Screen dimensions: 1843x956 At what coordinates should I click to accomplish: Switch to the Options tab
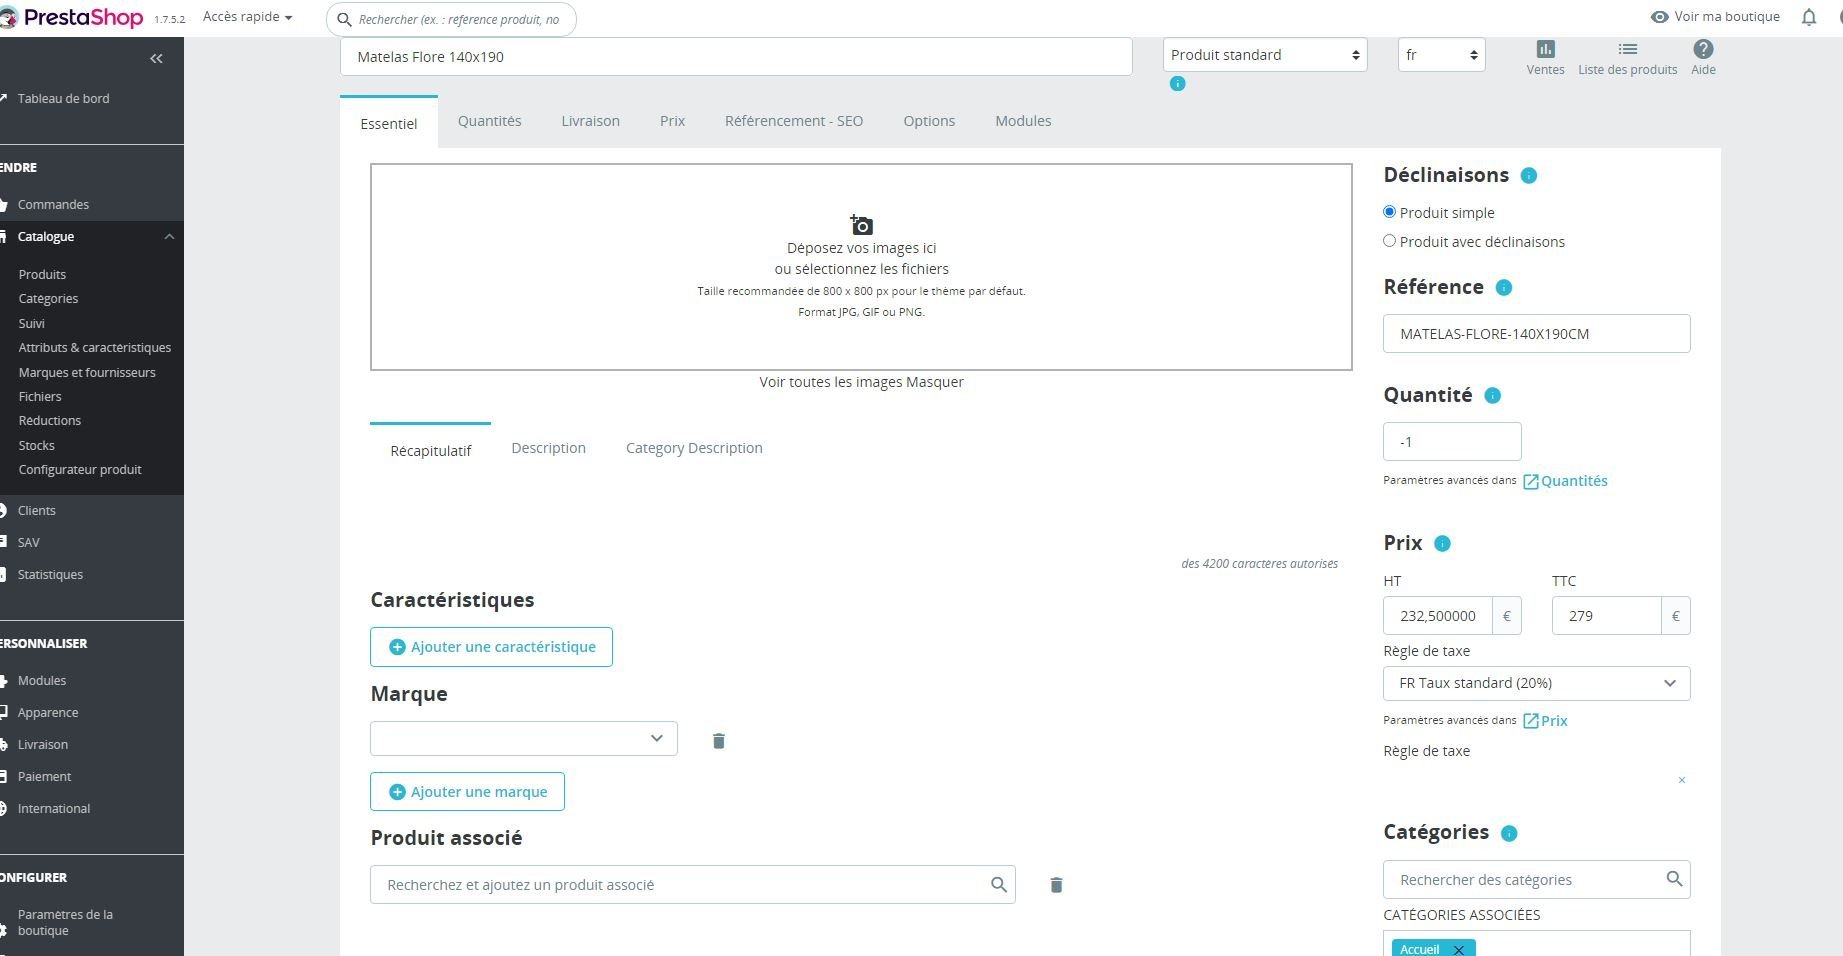[x=929, y=121]
